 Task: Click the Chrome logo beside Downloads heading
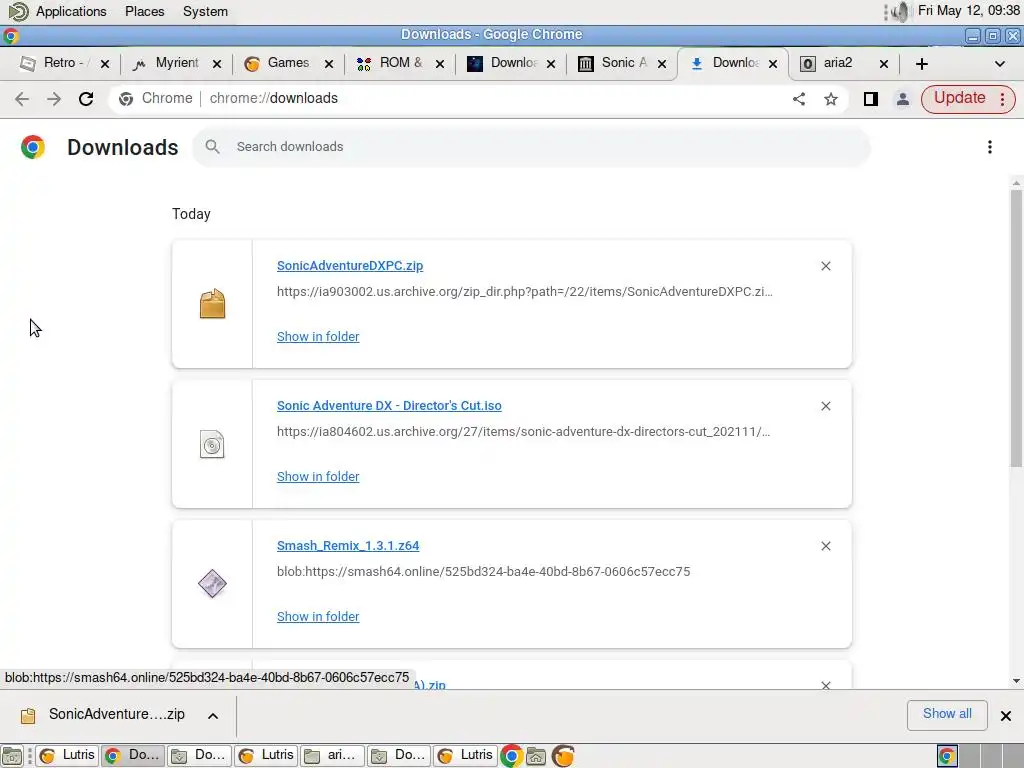33,147
